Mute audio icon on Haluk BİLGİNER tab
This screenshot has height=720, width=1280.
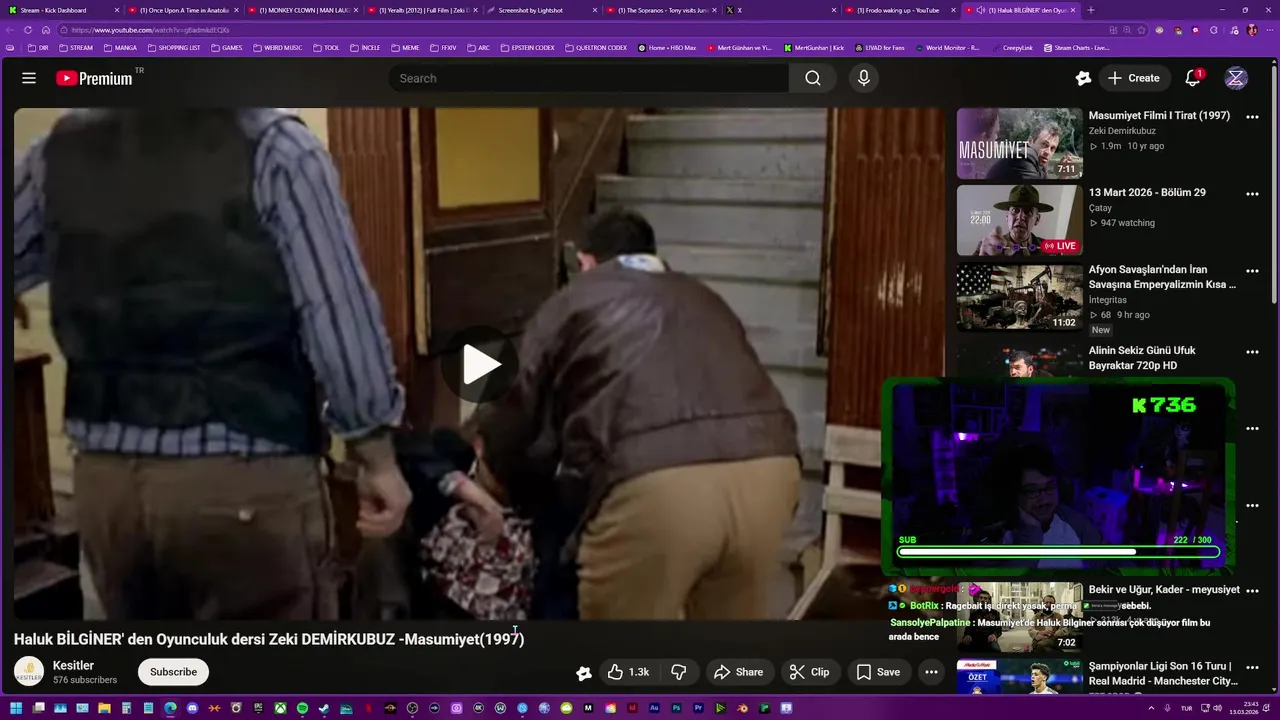(980, 10)
